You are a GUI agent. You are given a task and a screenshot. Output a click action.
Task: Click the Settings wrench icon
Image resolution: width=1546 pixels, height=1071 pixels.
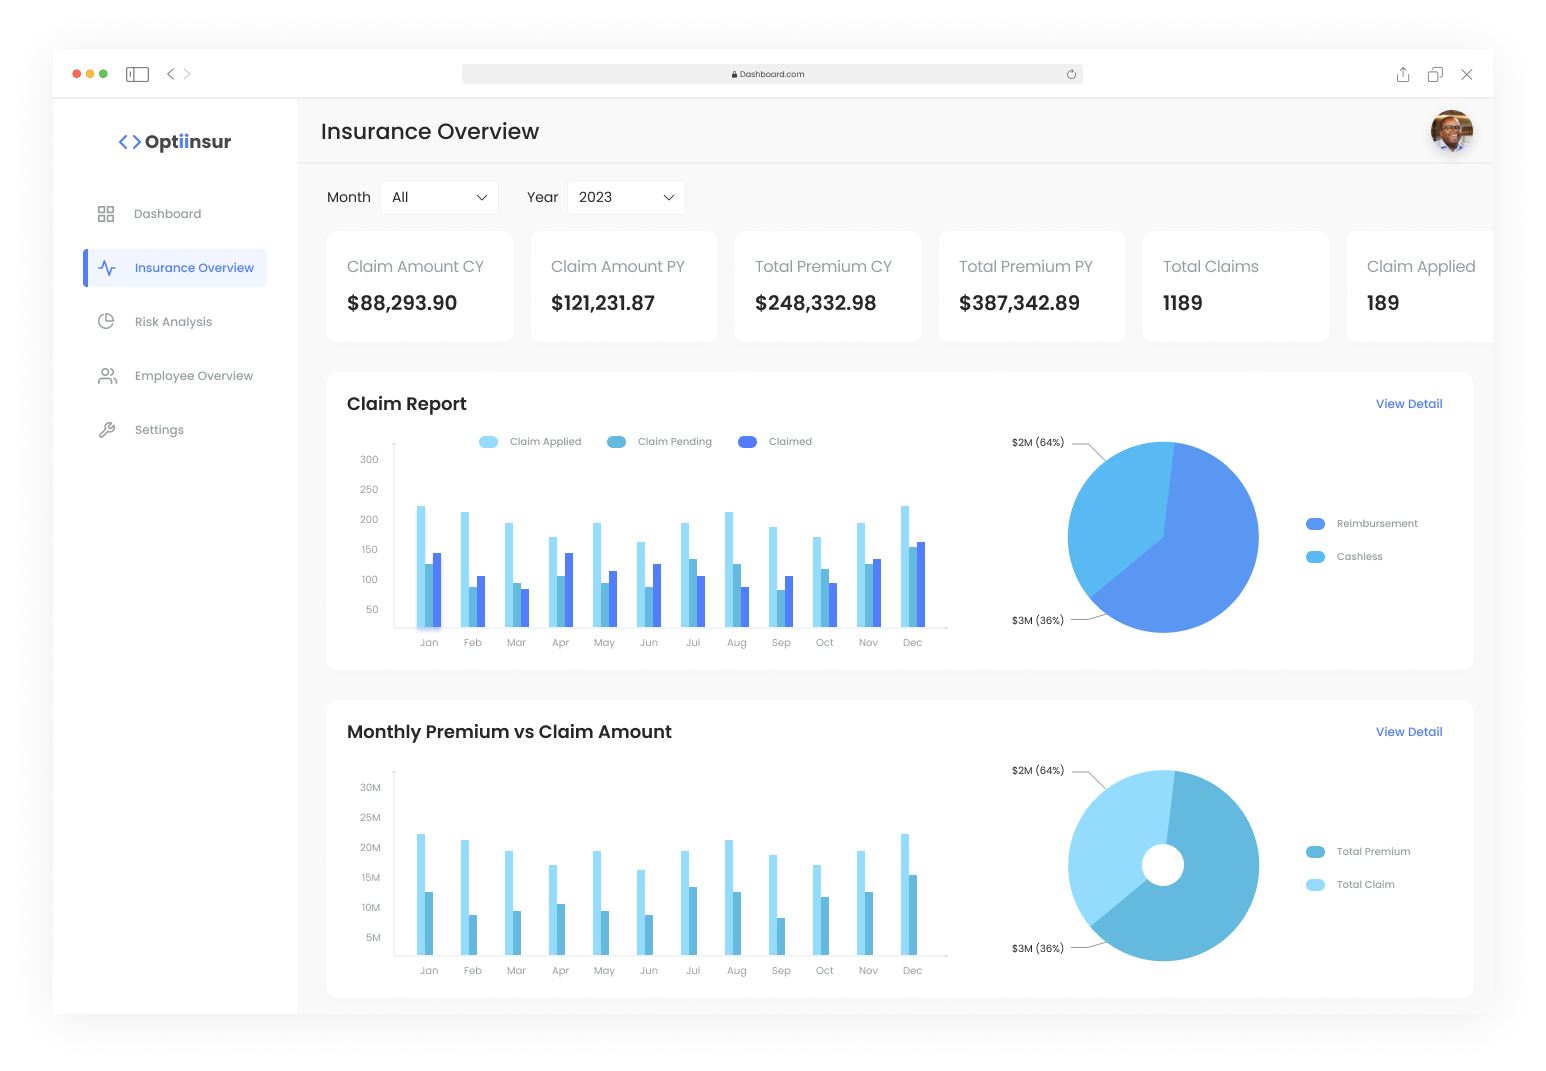pyautogui.click(x=107, y=430)
